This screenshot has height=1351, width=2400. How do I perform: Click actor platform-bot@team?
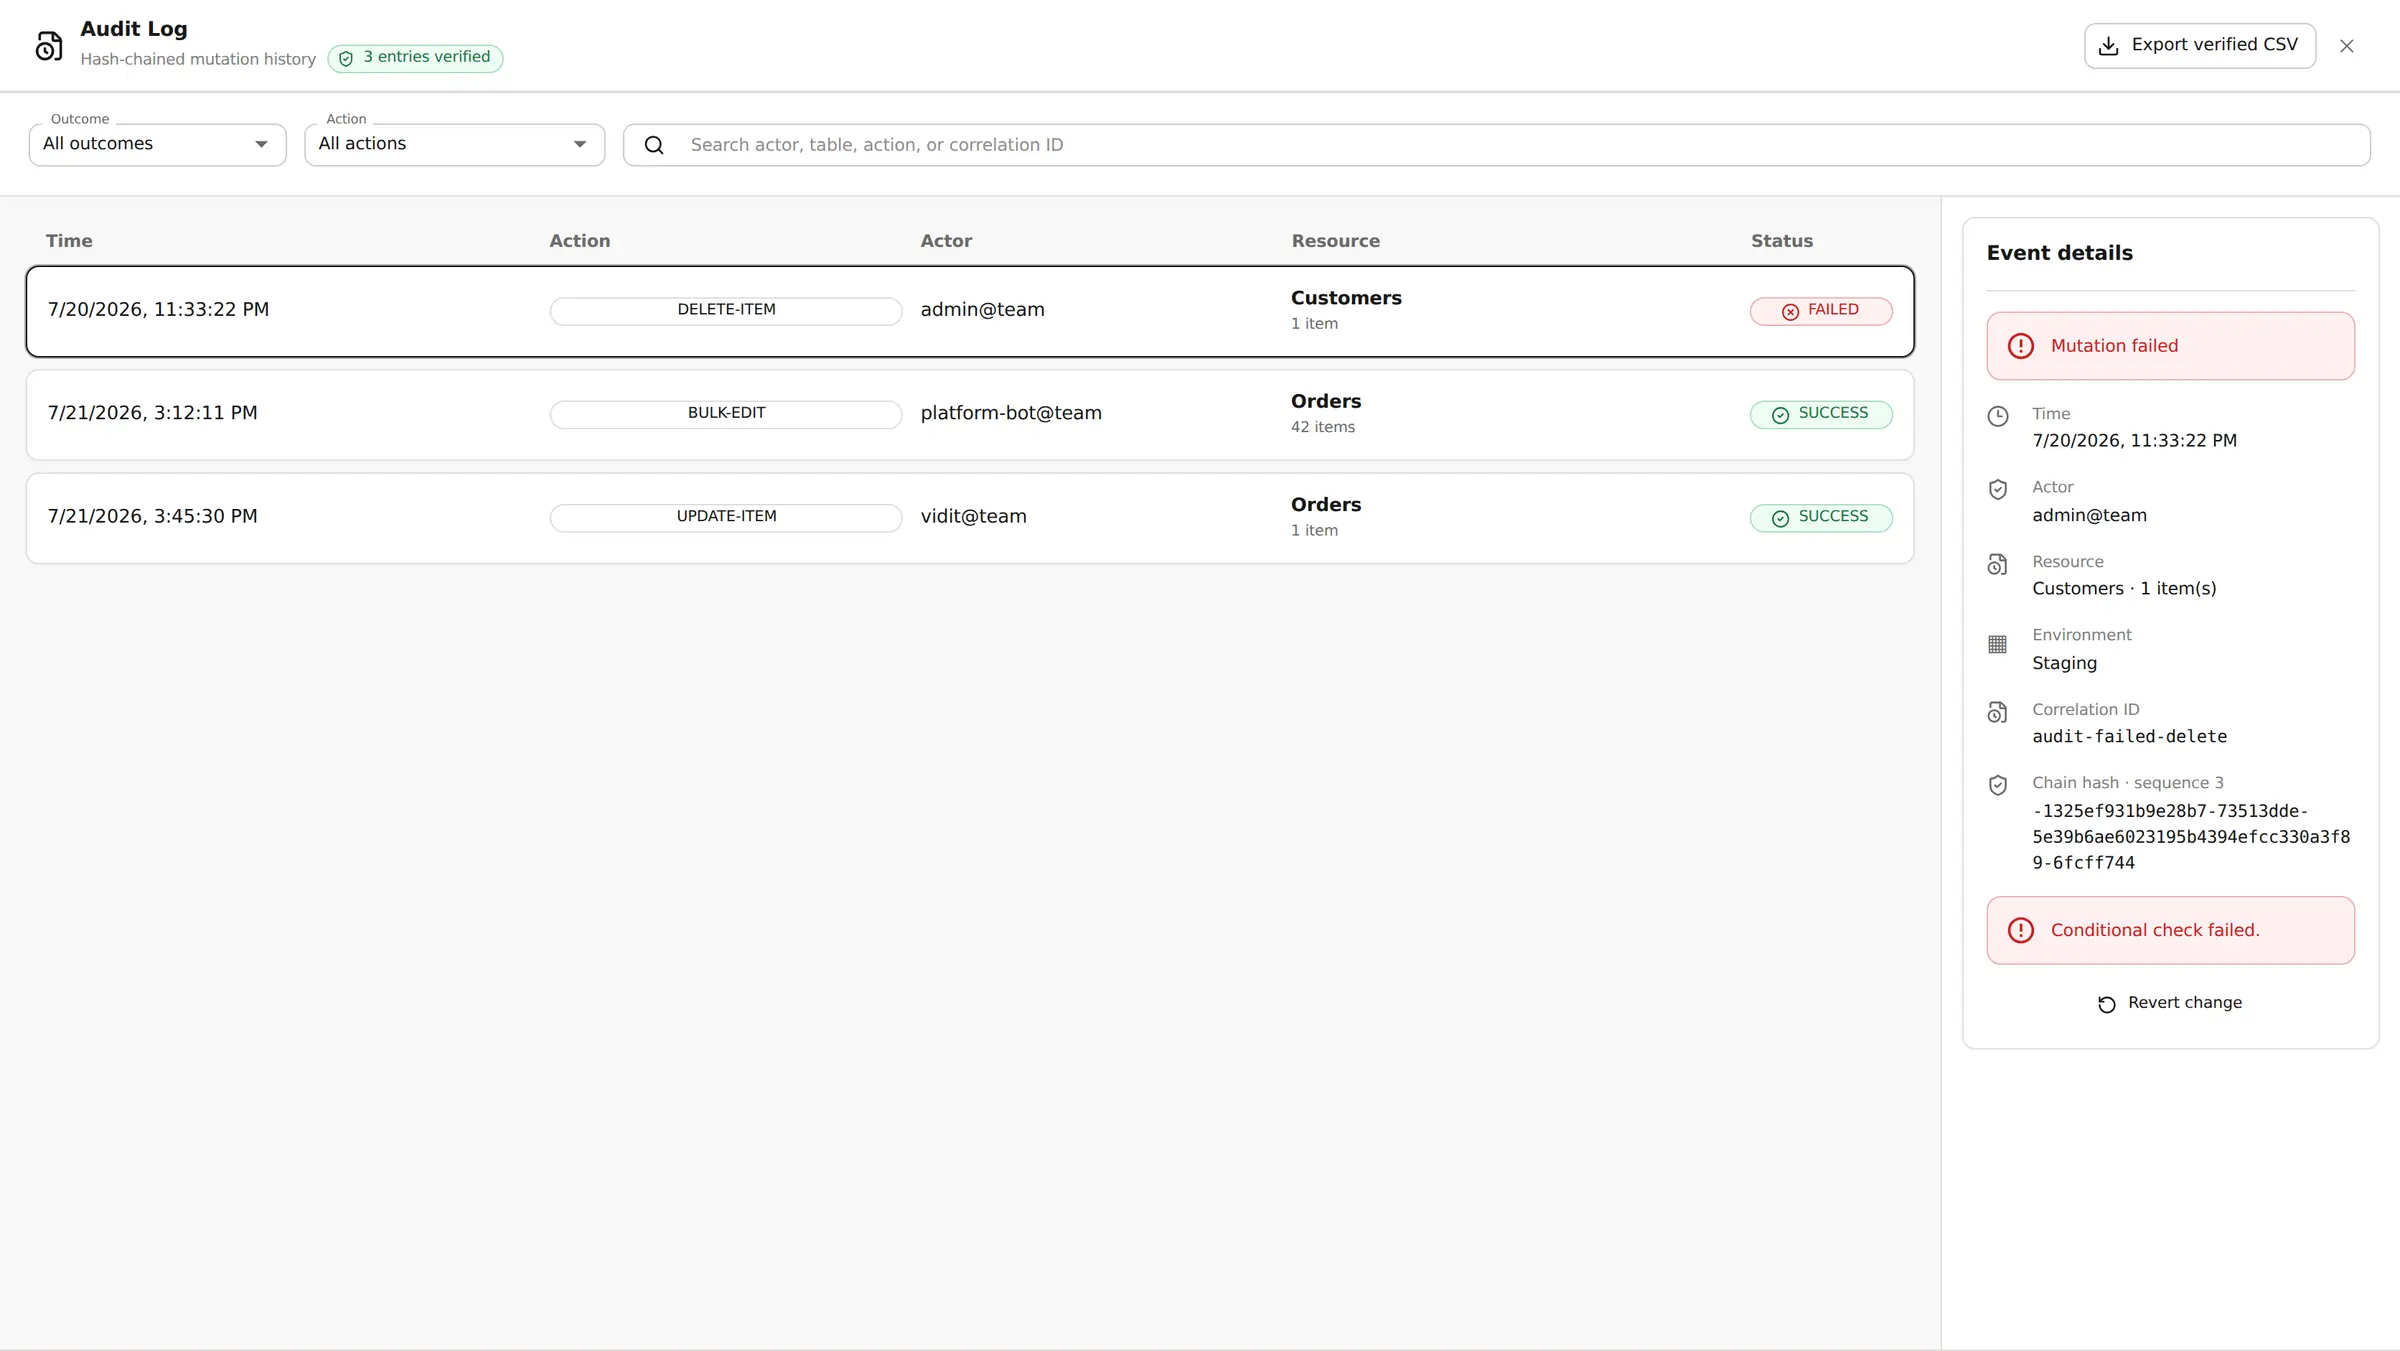pyautogui.click(x=1011, y=413)
